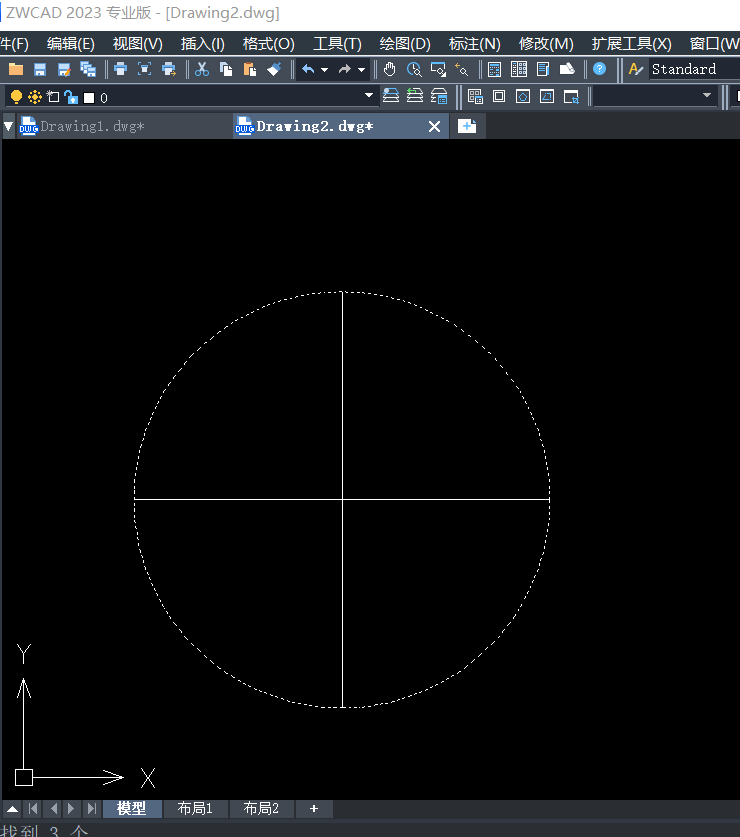Toggle layer 0 viewport freeze icon
This screenshot has width=740, height=837.
point(53,97)
